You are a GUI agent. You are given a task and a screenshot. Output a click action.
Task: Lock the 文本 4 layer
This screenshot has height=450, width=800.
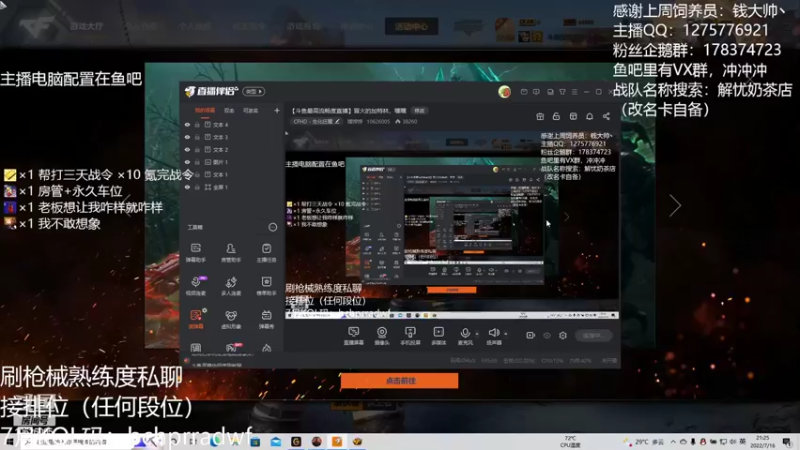point(197,124)
